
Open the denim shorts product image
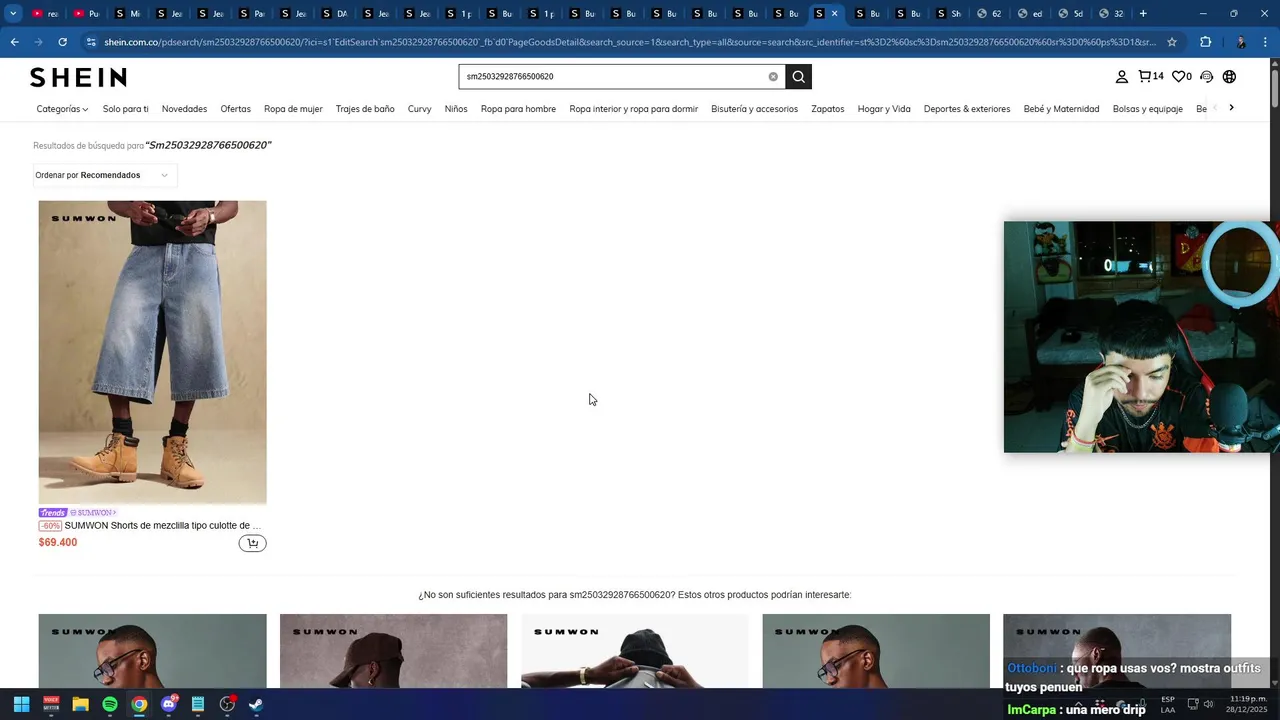[152, 352]
